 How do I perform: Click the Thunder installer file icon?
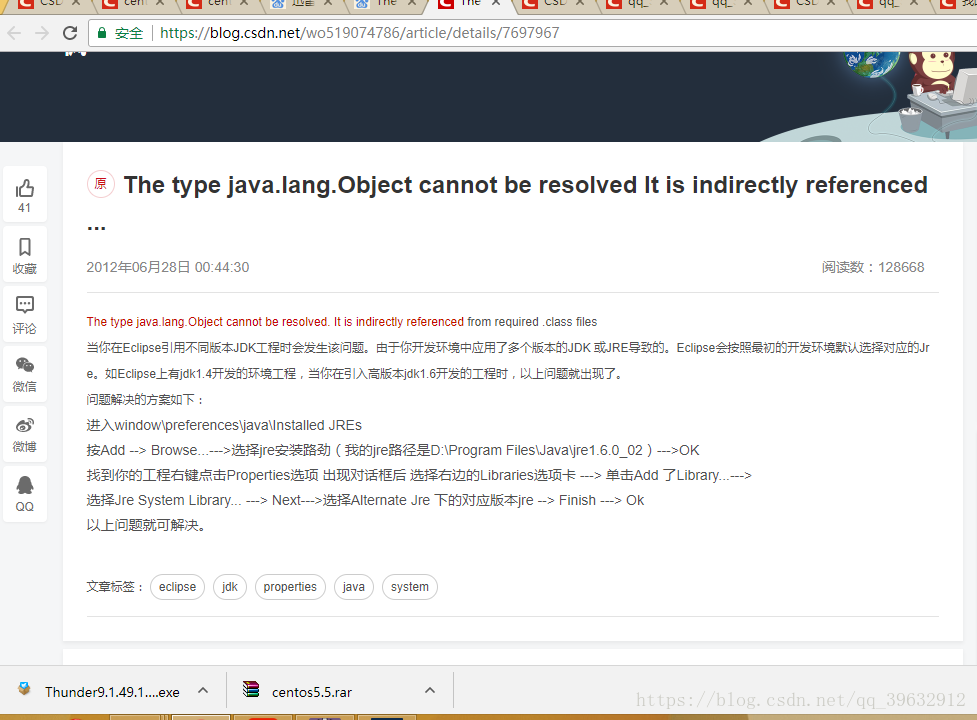24,689
